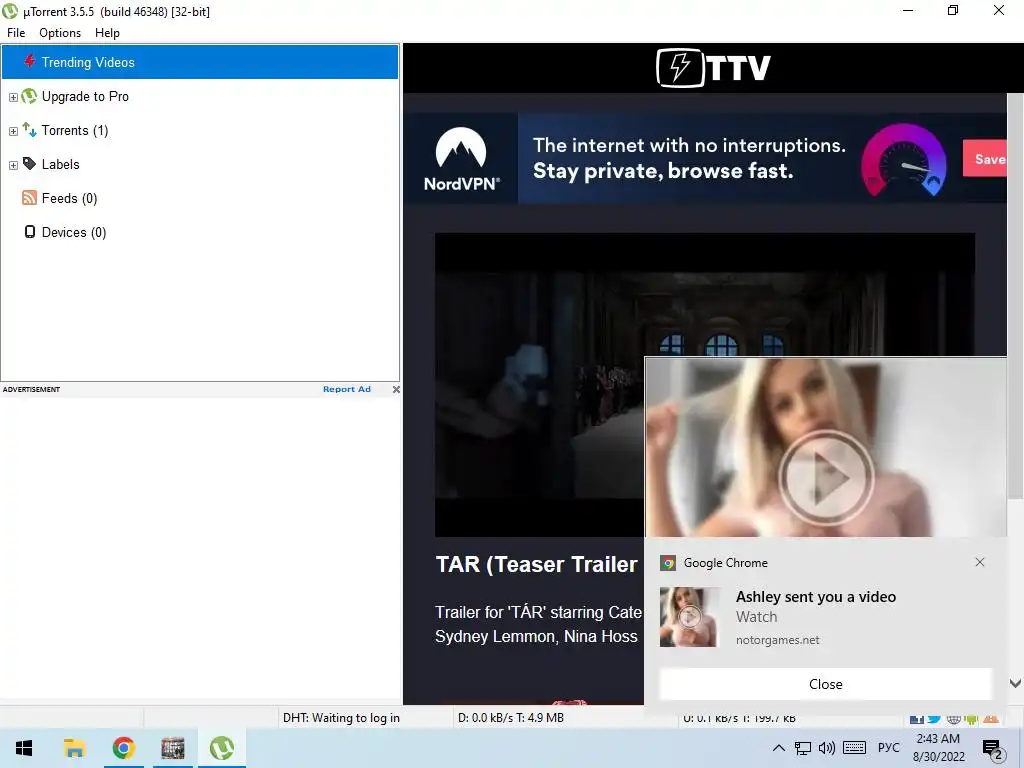The image size is (1024, 768).
Task: Click the network tray icon
Action: click(x=803, y=748)
